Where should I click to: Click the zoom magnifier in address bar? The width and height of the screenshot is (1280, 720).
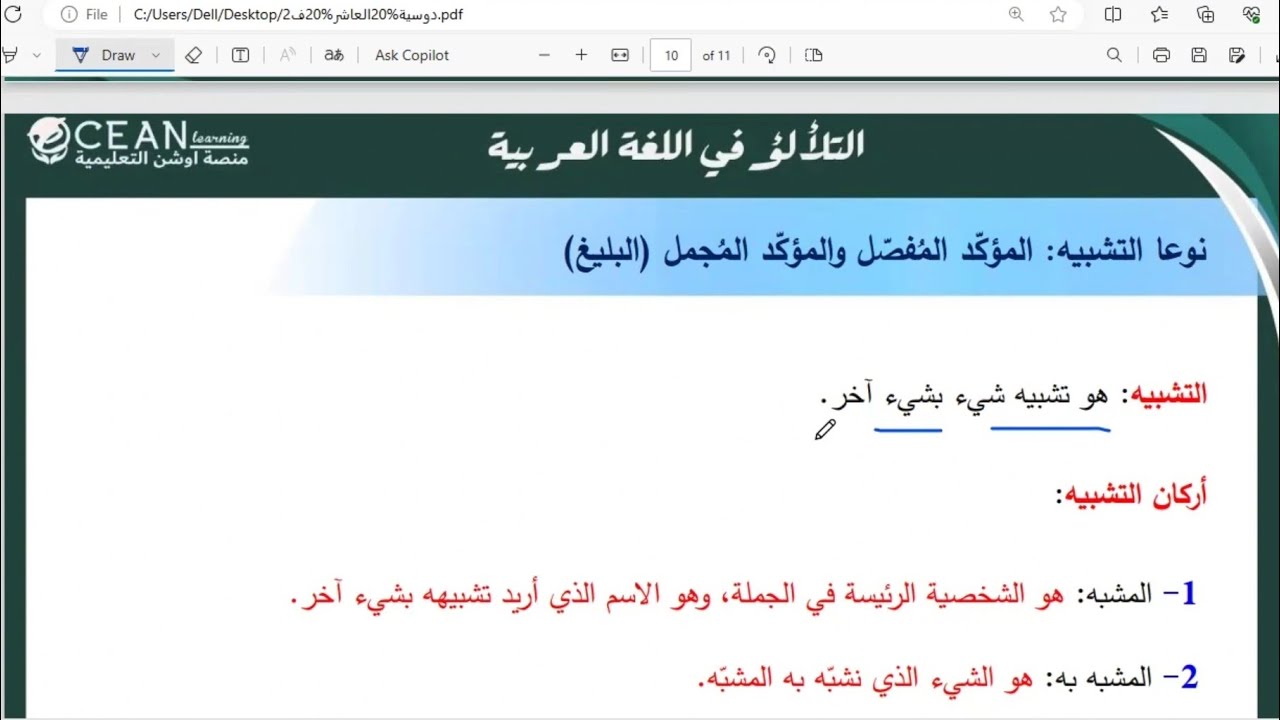[x=1016, y=14]
